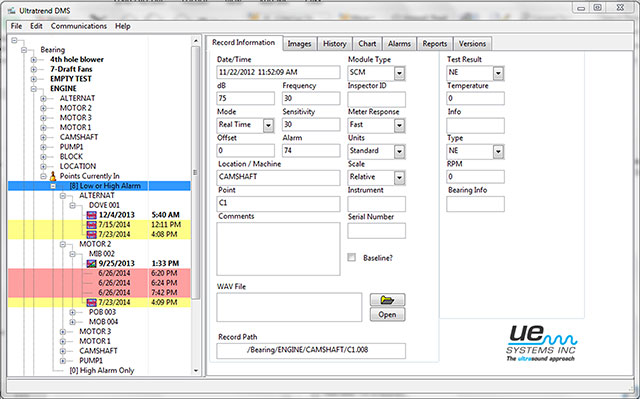Click the Frequency field showing 30
640x399 pixels.
click(311, 98)
